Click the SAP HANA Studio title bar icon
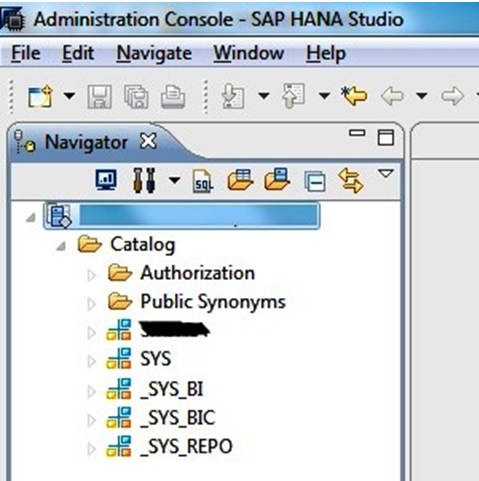The width and height of the screenshot is (479, 481). [13, 19]
